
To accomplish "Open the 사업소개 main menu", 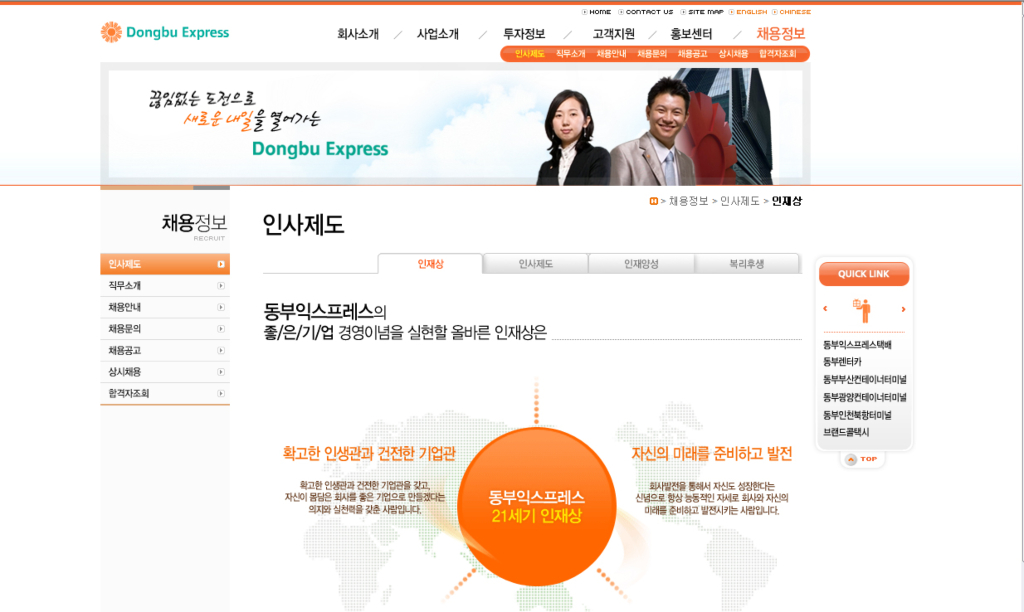I will coord(438,34).
